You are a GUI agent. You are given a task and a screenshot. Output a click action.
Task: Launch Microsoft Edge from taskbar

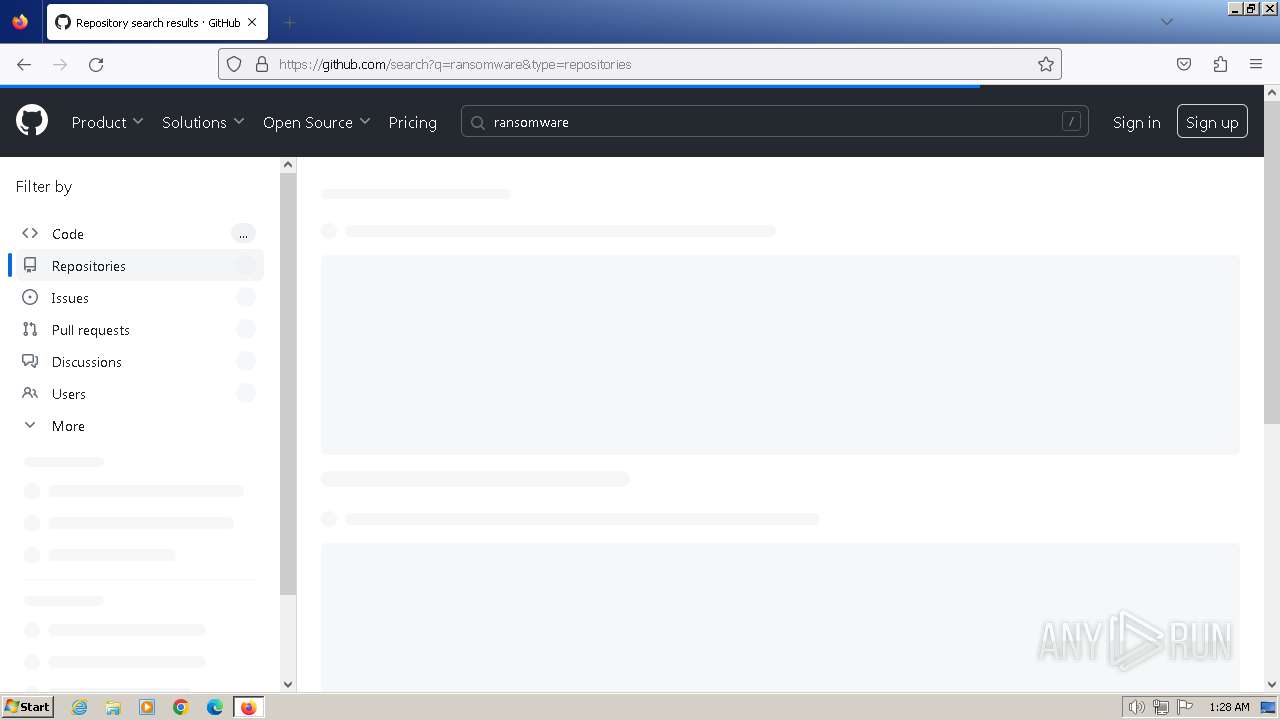click(x=215, y=707)
